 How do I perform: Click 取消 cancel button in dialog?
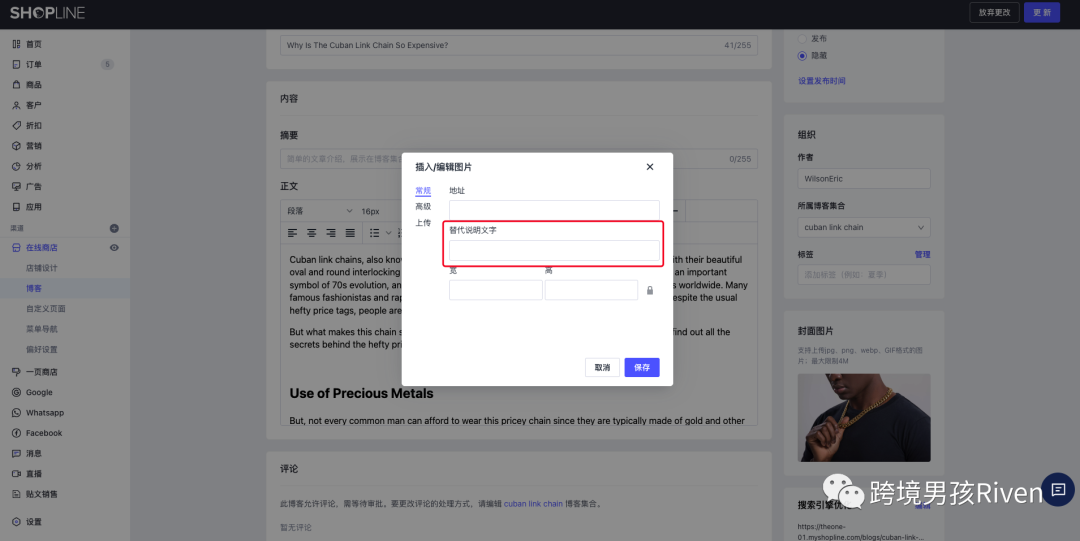(x=602, y=367)
